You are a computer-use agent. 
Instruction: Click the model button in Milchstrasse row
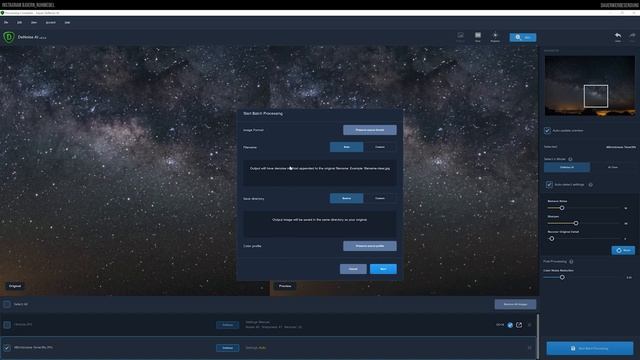(227, 348)
